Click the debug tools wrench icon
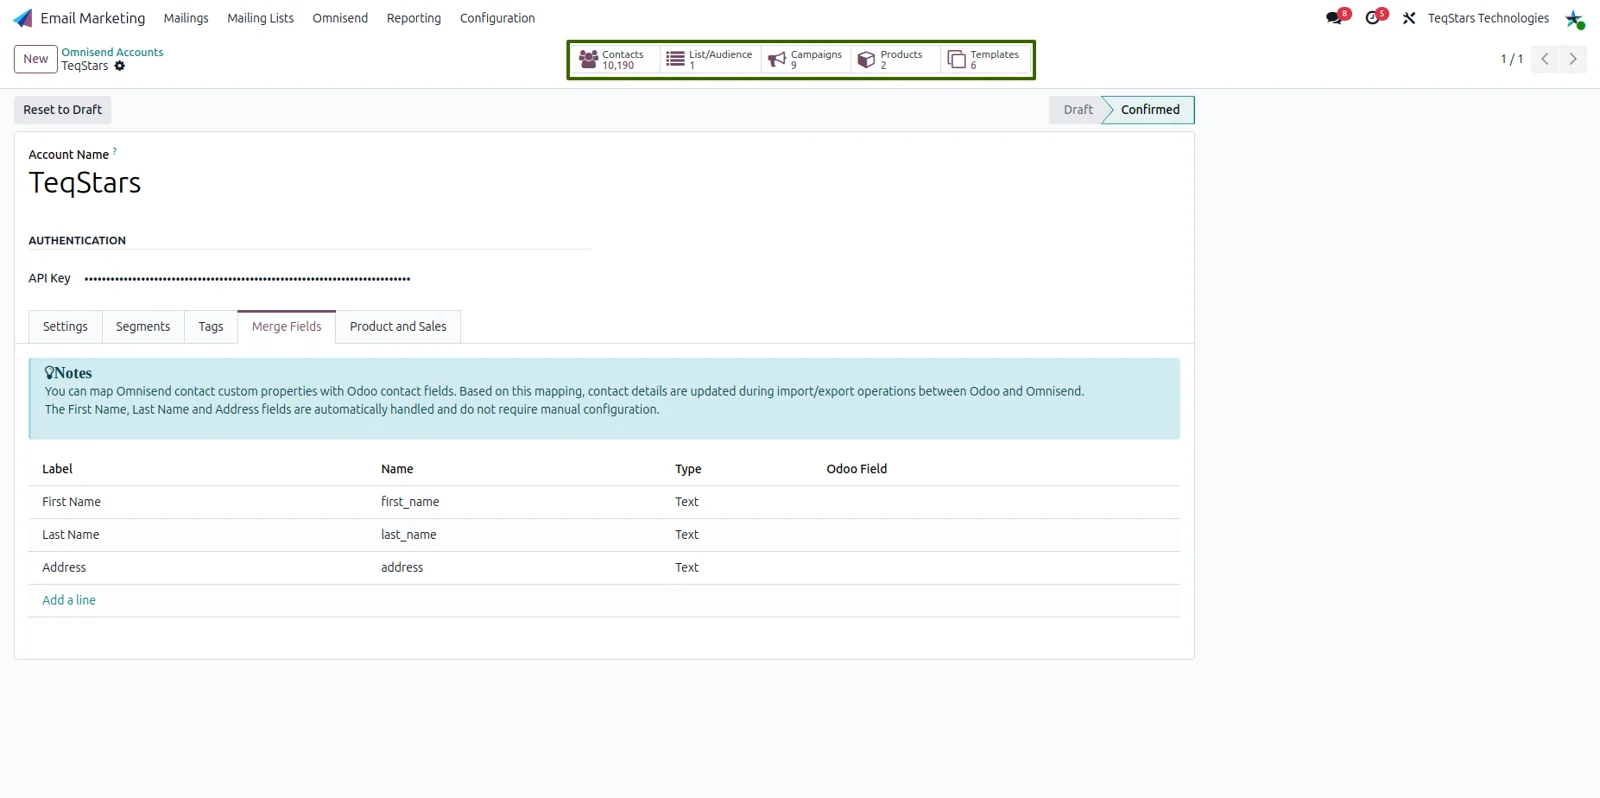Image resolution: width=1600 pixels, height=798 pixels. 1409,18
